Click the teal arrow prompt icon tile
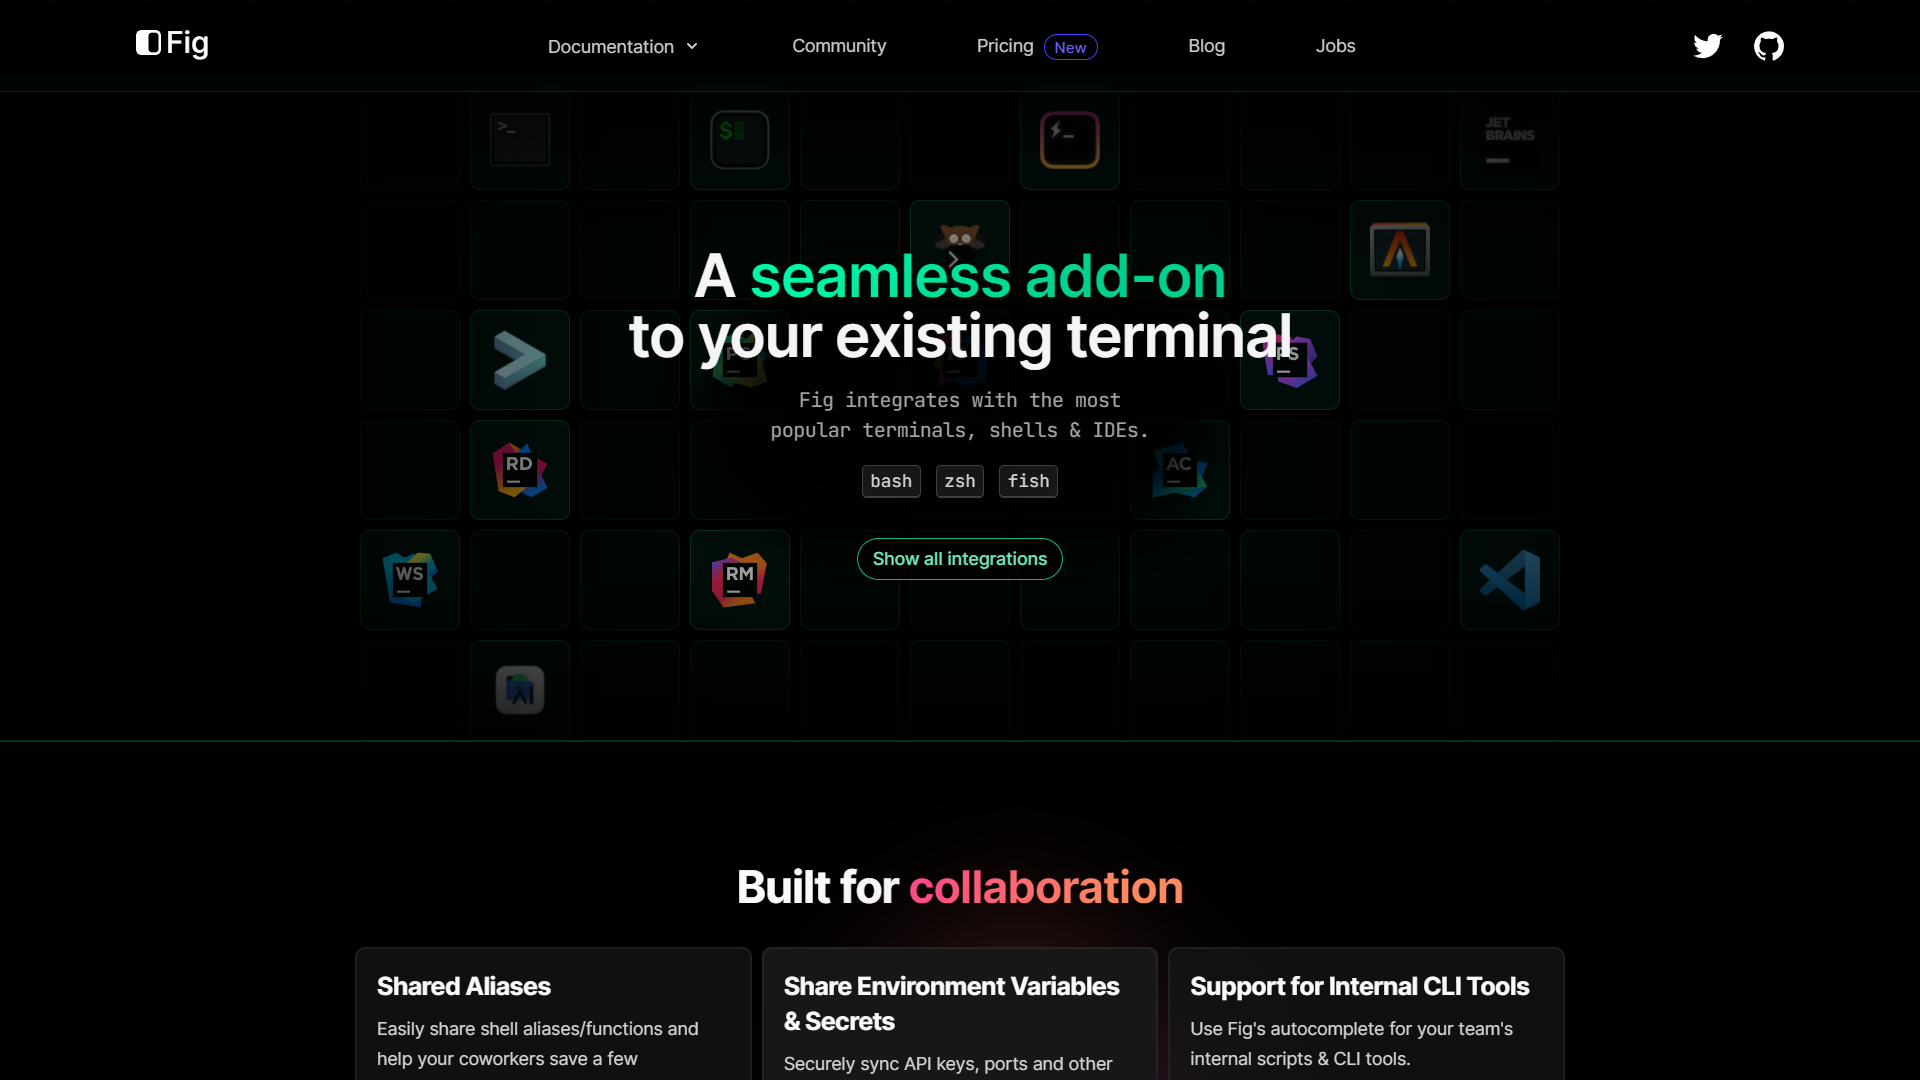The width and height of the screenshot is (1920, 1080). [520, 360]
